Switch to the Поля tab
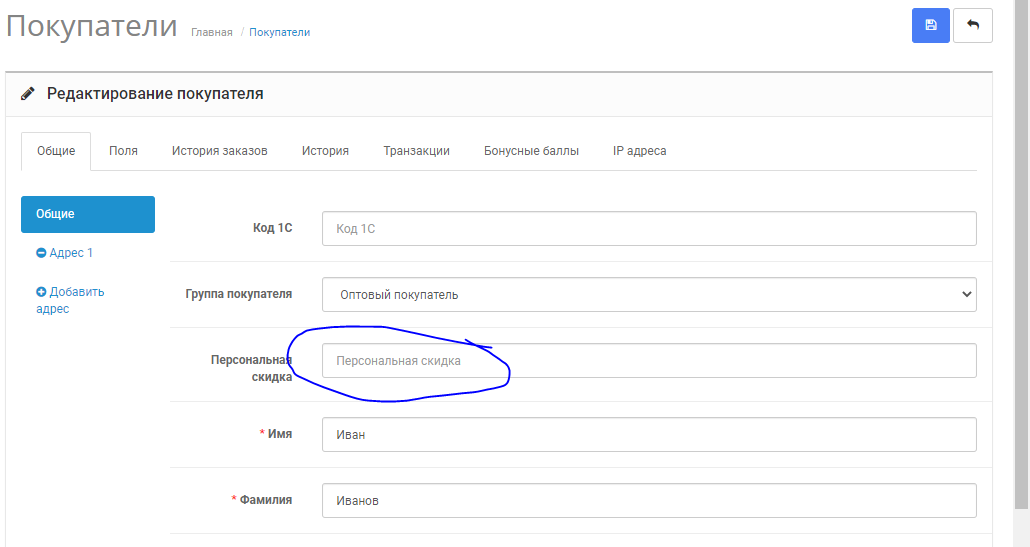The width and height of the screenshot is (1030, 547). click(123, 151)
